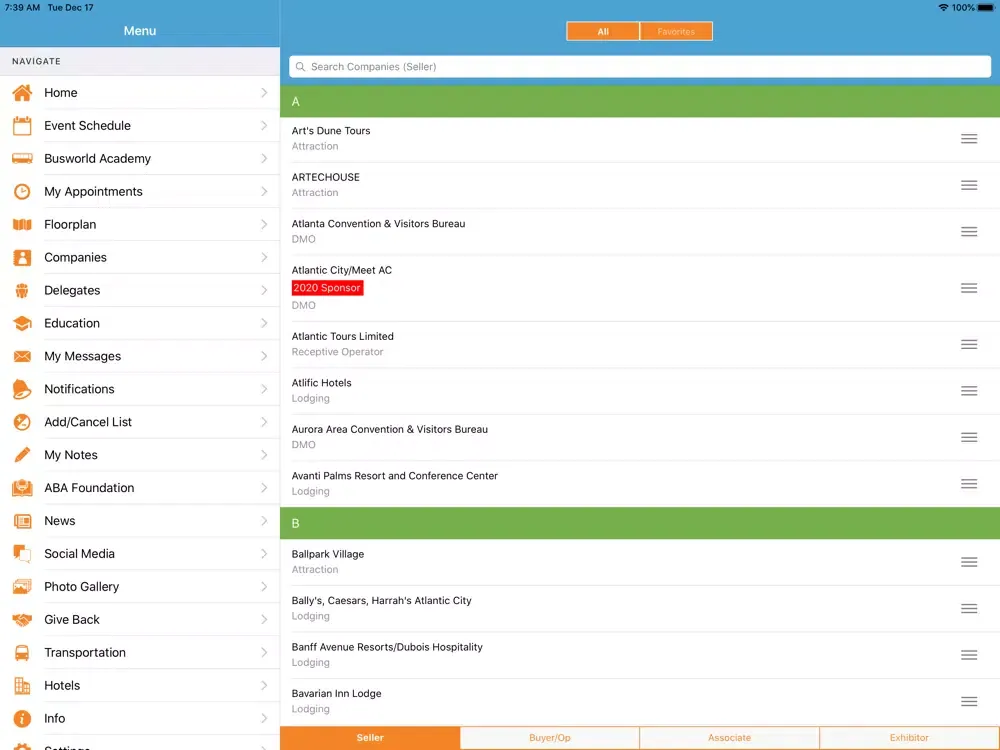Expand Photo Gallery chevron arrow
The image size is (1000, 750).
pos(264,587)
